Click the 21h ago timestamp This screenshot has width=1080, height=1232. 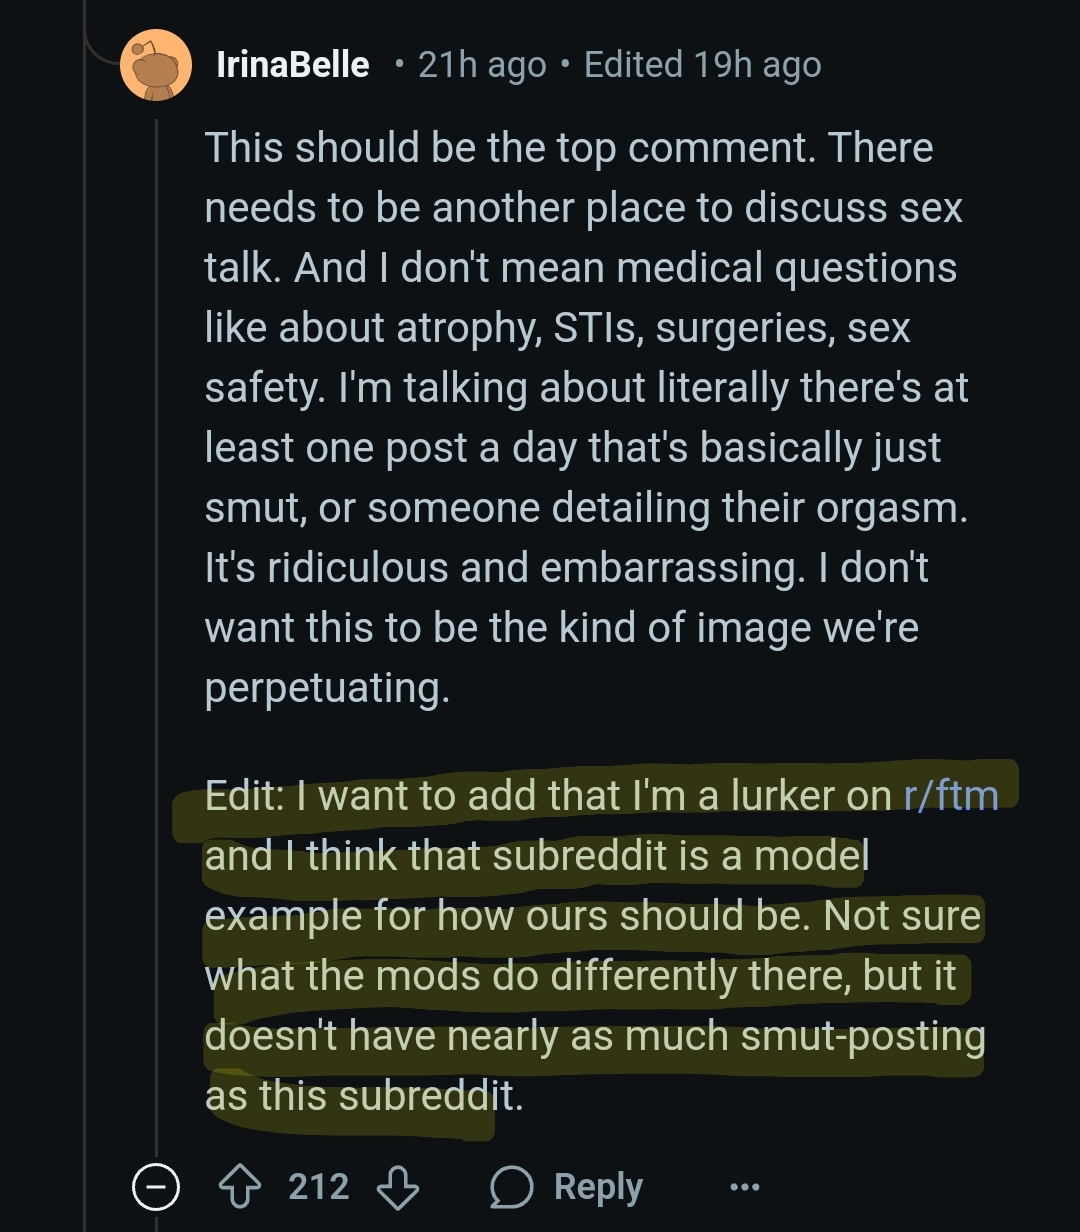pos(482,65)
